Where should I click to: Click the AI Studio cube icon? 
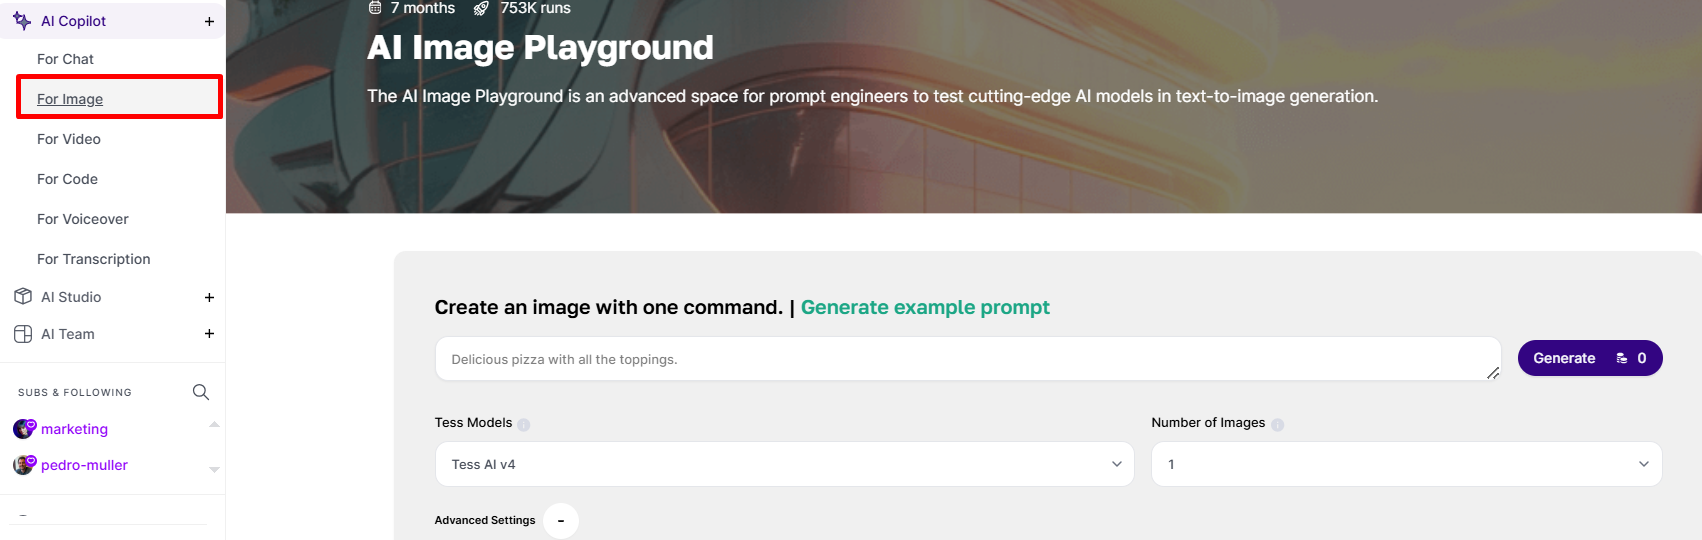(x=23, y=297)
